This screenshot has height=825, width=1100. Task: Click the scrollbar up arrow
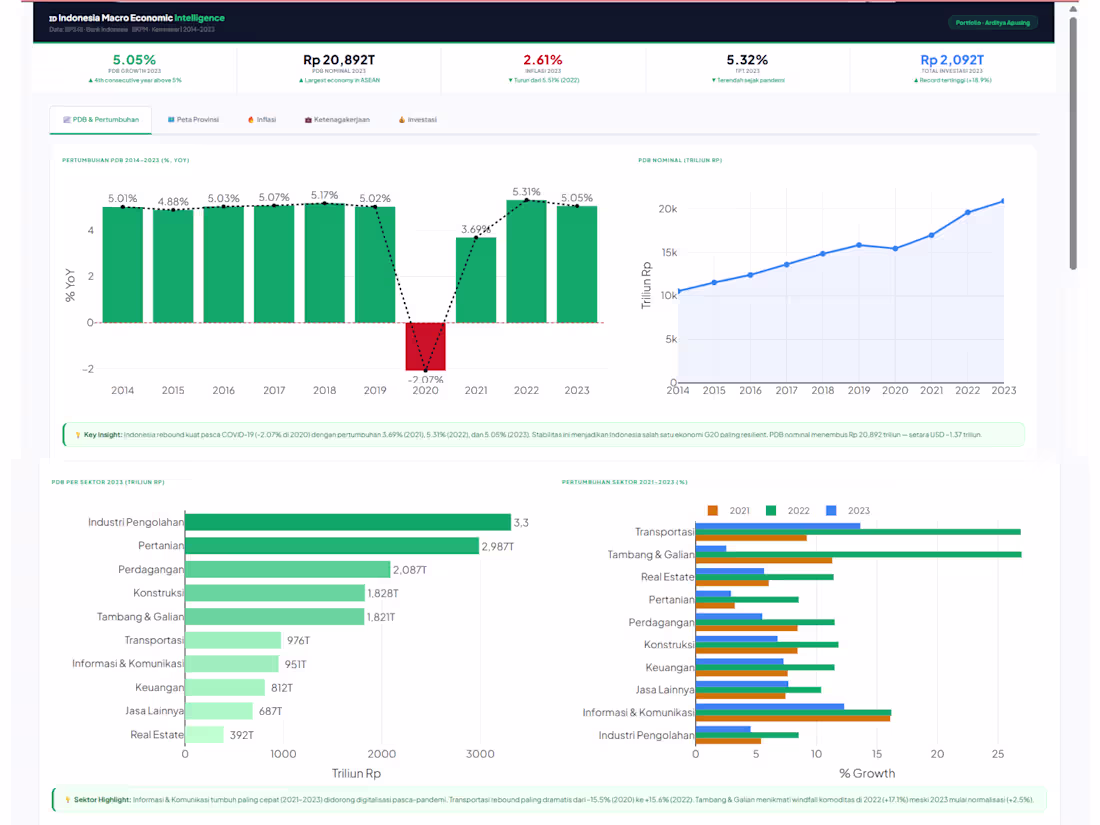(x=1073, y=9)
